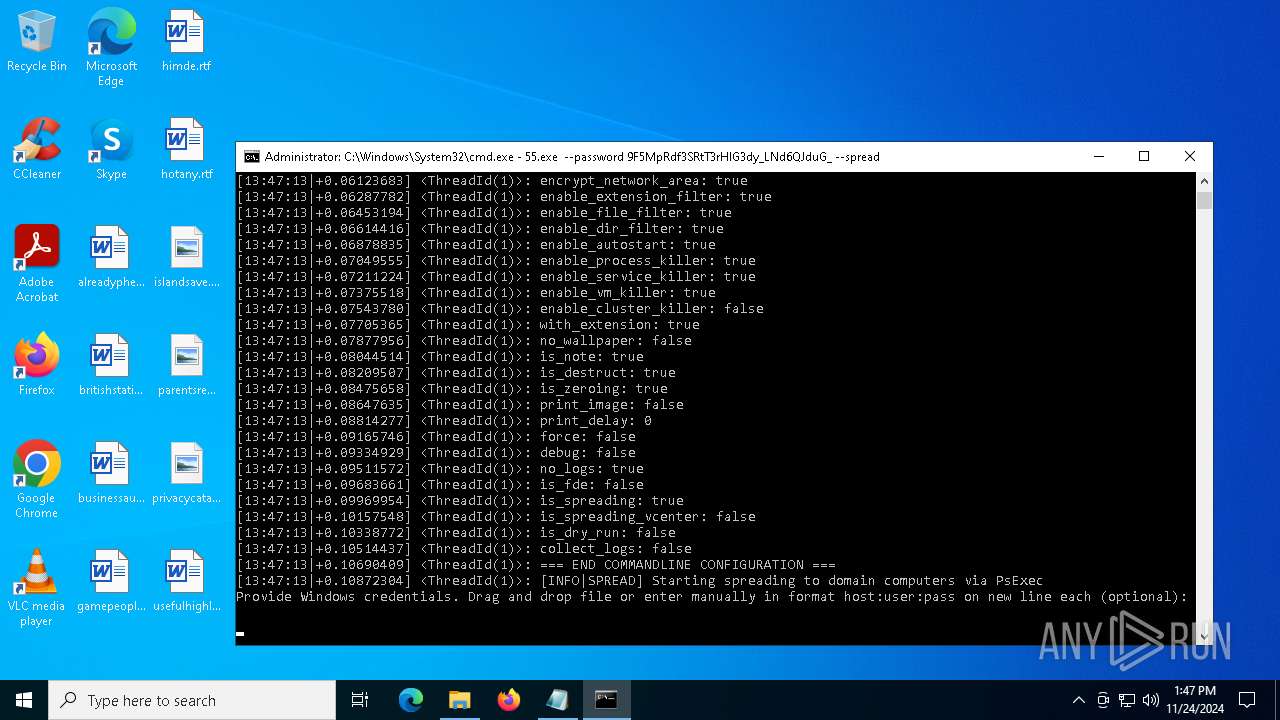Switch to the cmd.exe taskbar button
The image size is (1280, 720).
tap(606, 700)
